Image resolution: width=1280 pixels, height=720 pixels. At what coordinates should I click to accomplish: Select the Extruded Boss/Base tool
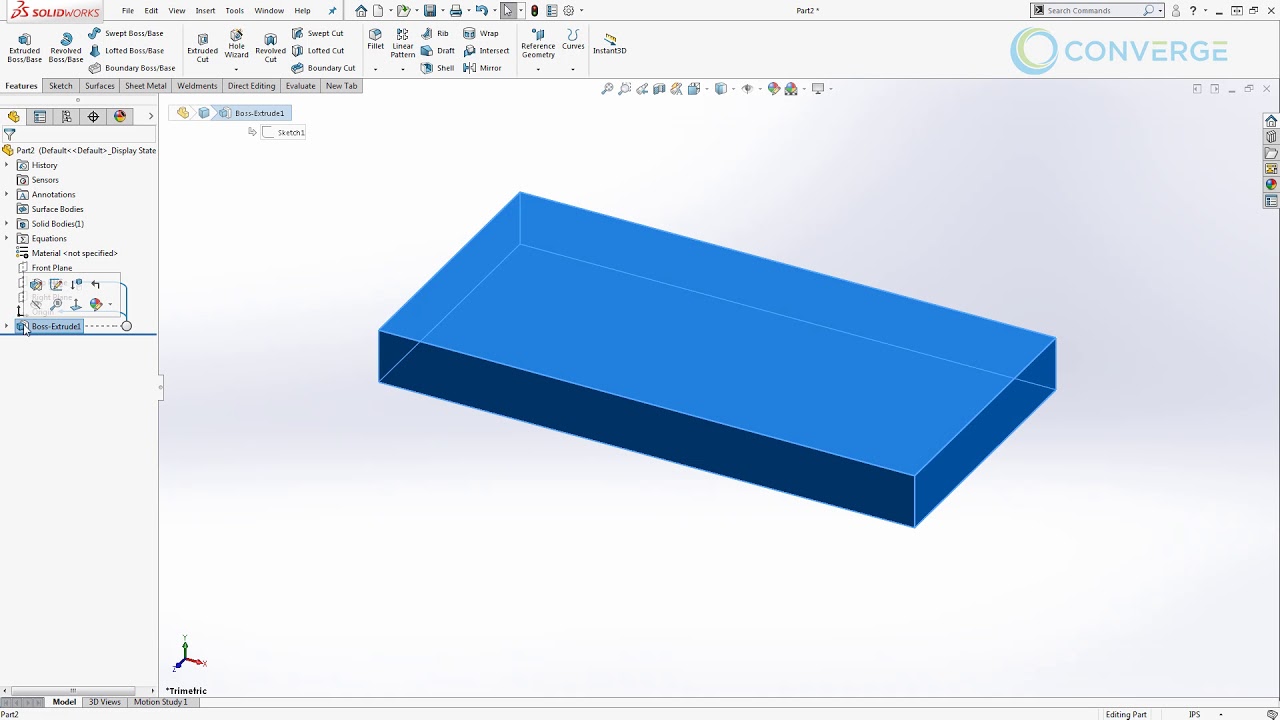click(24, 47)
